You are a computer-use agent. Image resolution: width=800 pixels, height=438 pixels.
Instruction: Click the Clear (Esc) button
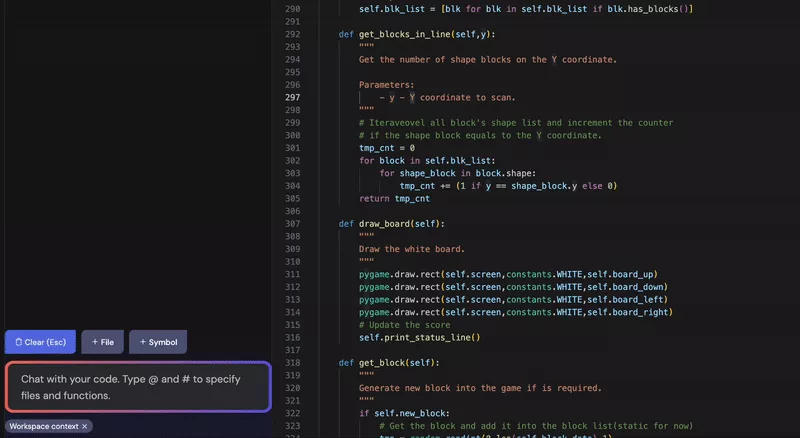point(40,342)
